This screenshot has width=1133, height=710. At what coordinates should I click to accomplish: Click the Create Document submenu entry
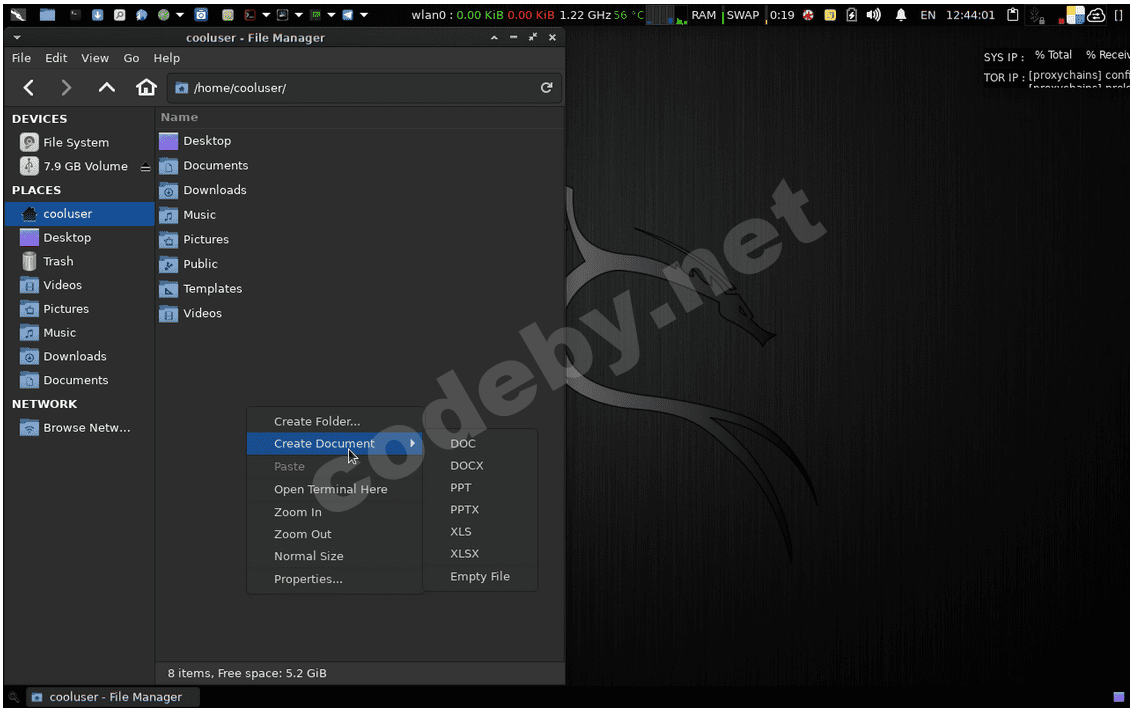click(x=335, y=443)
